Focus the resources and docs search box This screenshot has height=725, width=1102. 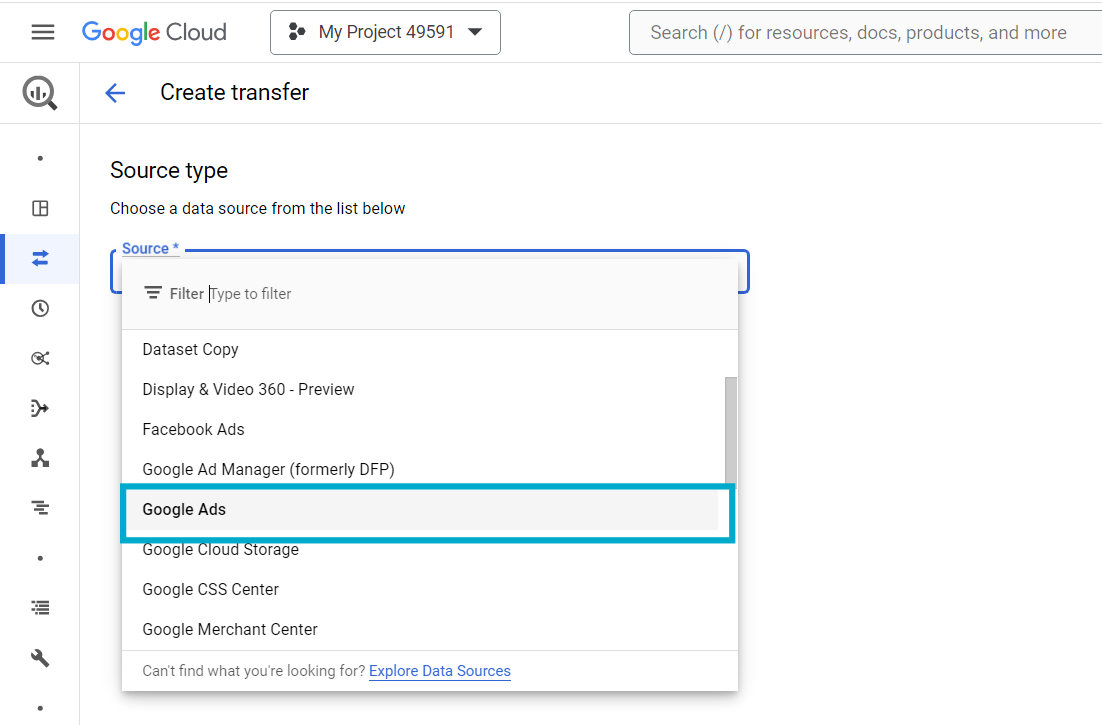865,32
